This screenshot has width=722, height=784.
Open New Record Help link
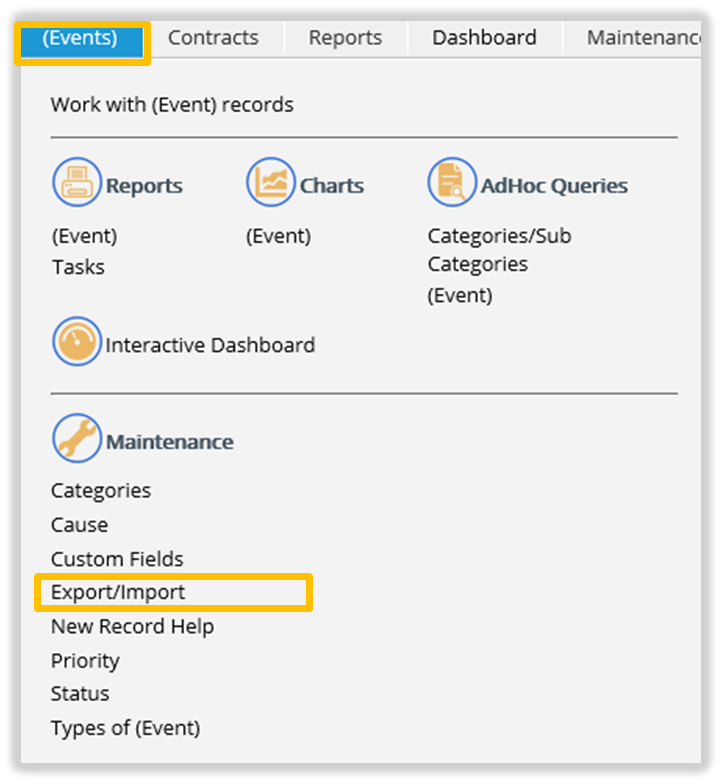(x=132, y=627)
